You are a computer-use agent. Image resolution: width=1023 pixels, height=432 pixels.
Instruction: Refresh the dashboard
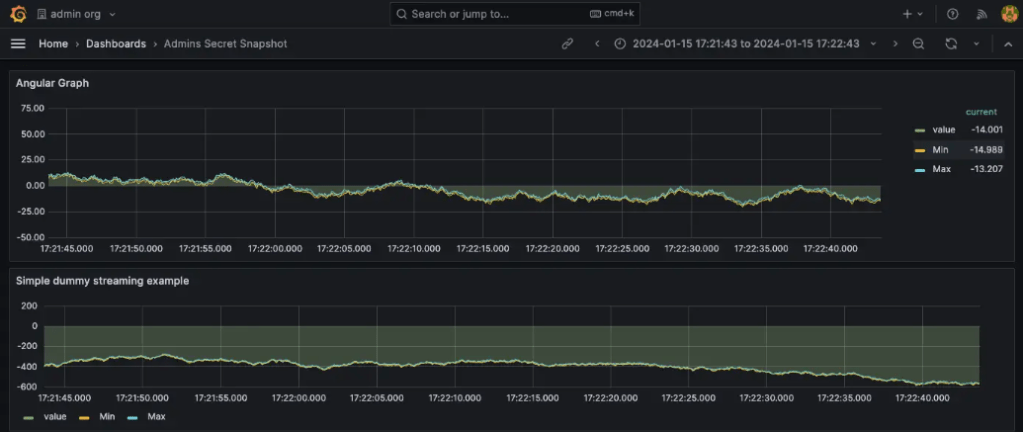951,44
